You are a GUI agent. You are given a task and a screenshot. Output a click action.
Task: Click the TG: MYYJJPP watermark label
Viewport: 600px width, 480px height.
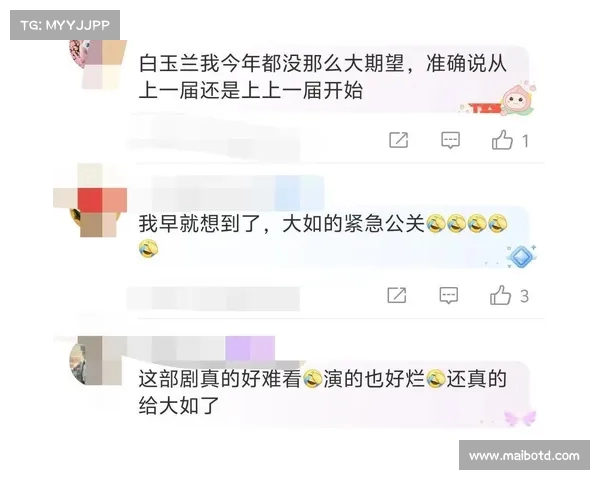(65, 25)
